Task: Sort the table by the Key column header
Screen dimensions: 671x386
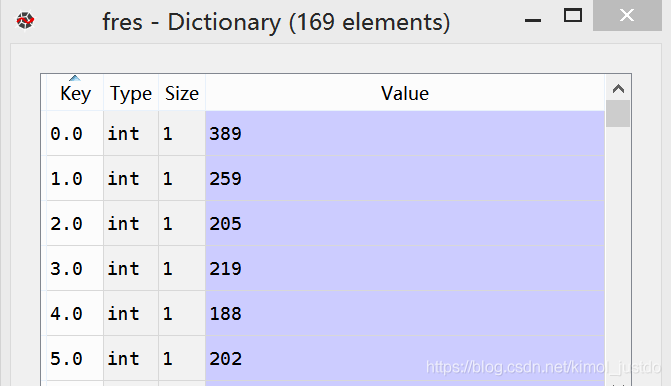Action: click(x=75, y=93)
